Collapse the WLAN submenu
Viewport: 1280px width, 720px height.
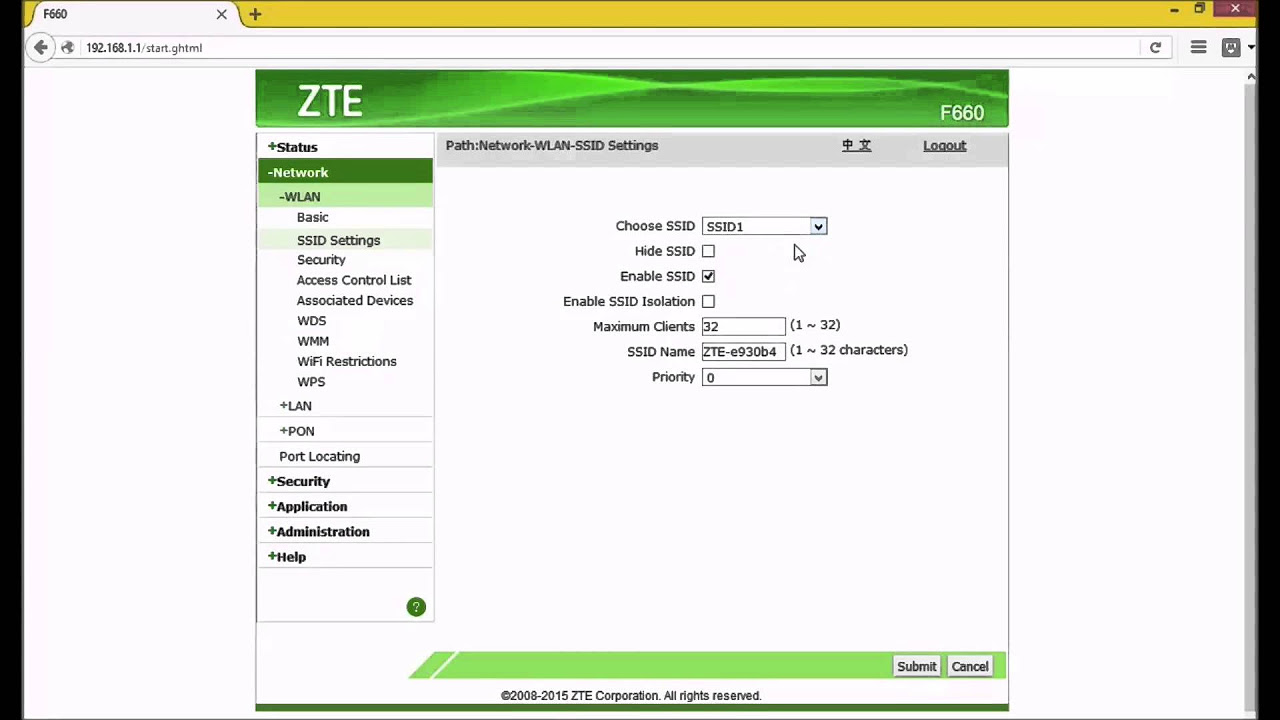(x=300, y=197)
